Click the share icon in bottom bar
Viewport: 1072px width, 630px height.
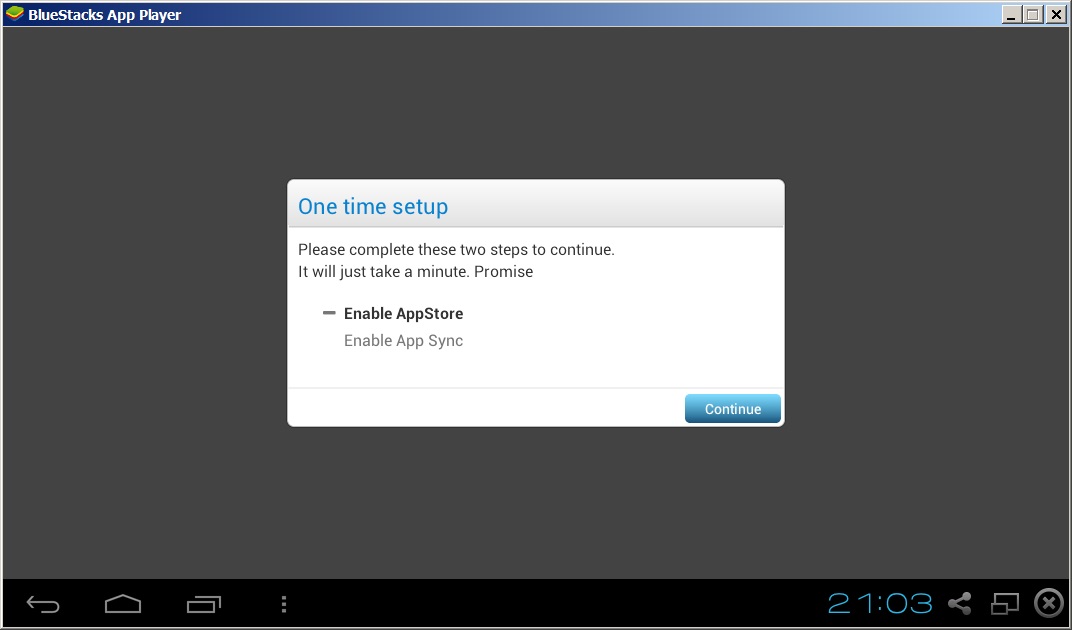960,603
